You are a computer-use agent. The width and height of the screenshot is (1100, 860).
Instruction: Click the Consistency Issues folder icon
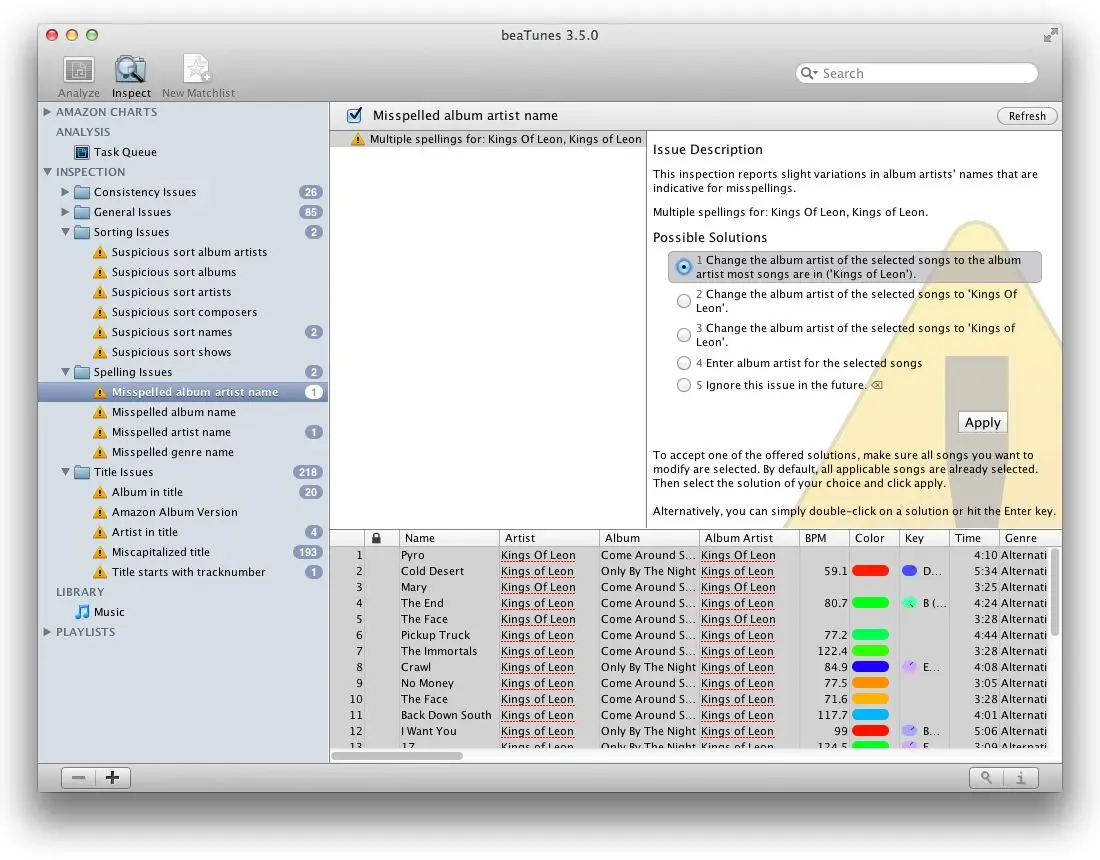point(82,192)
